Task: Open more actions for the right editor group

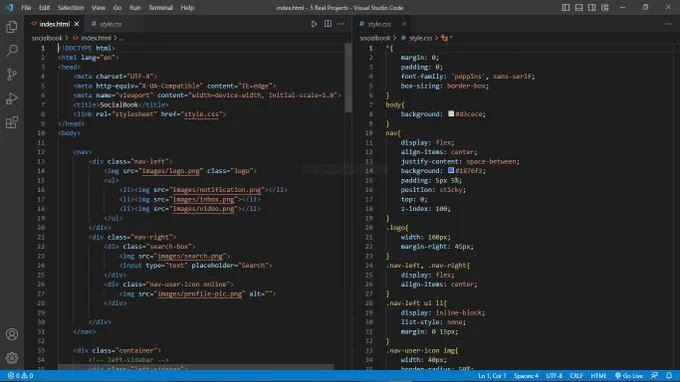Action: tap(668, 24)
